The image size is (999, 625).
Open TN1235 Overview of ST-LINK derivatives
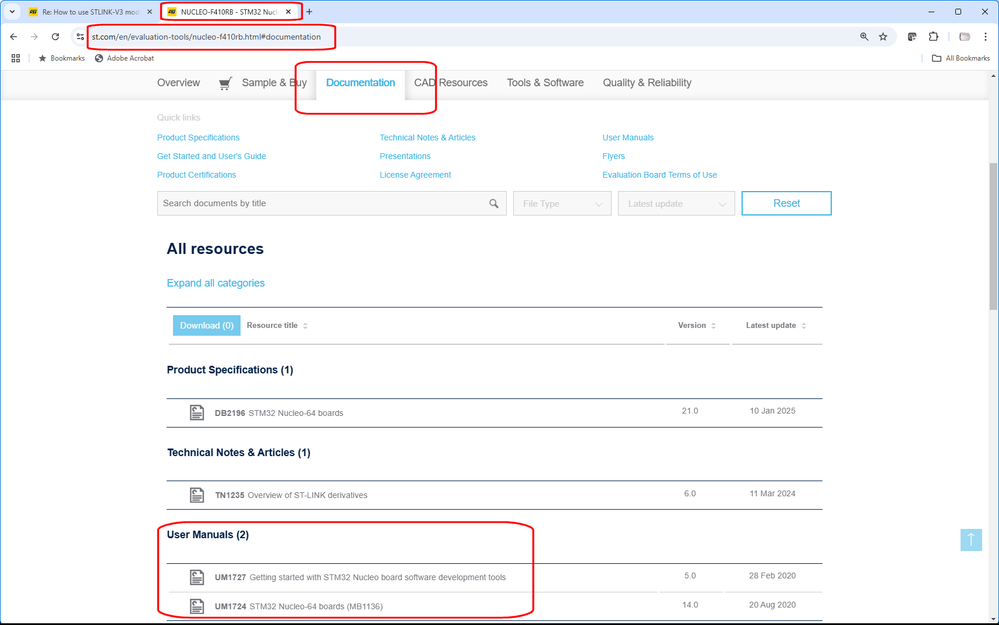click(291, 495)
